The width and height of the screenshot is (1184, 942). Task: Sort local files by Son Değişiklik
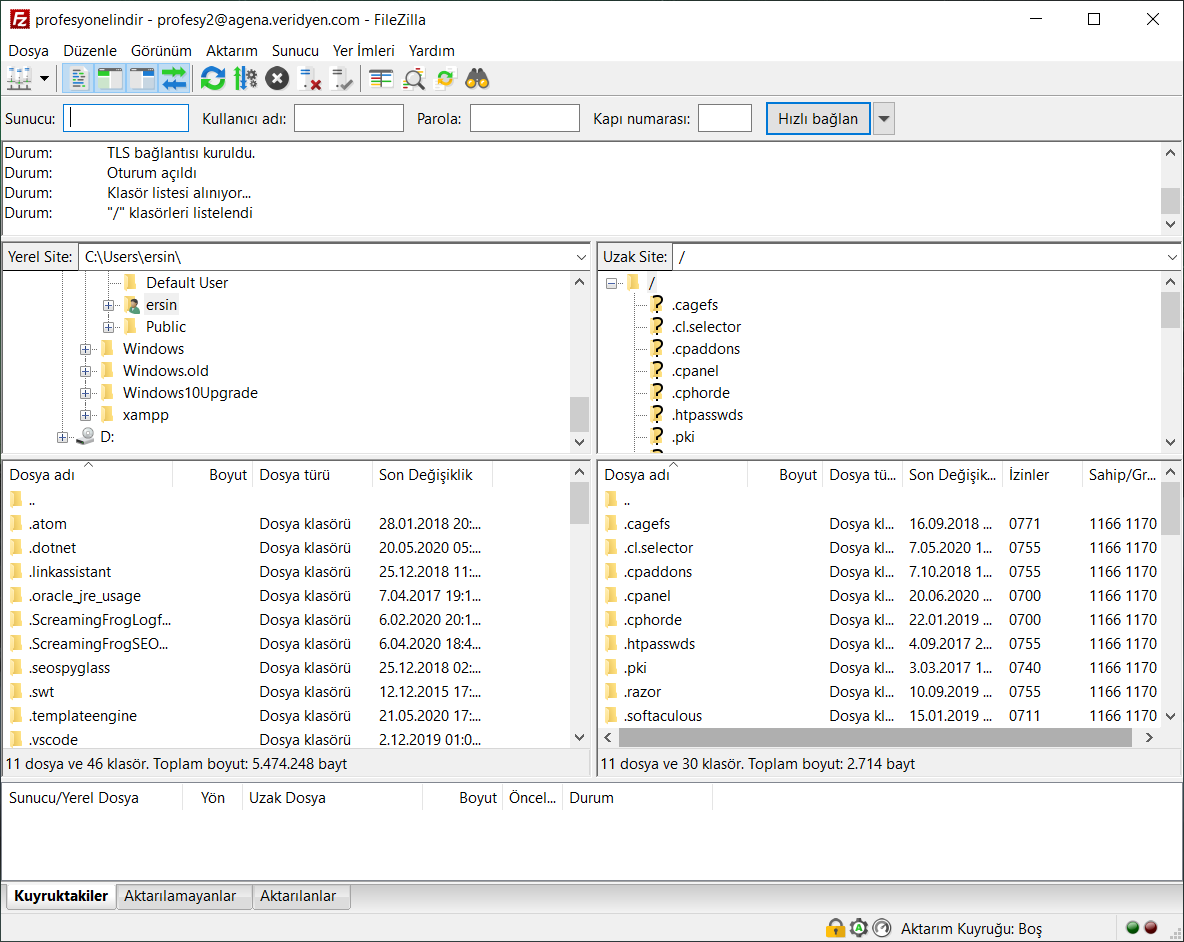pyautogui.click(x=432, y=475)
